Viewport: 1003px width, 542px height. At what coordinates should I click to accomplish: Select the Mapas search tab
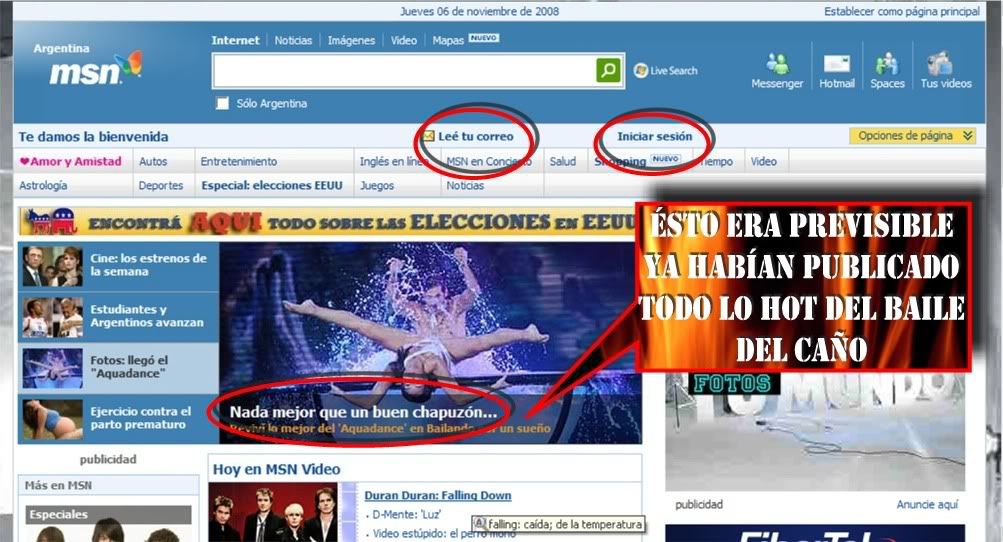point(448,40)
